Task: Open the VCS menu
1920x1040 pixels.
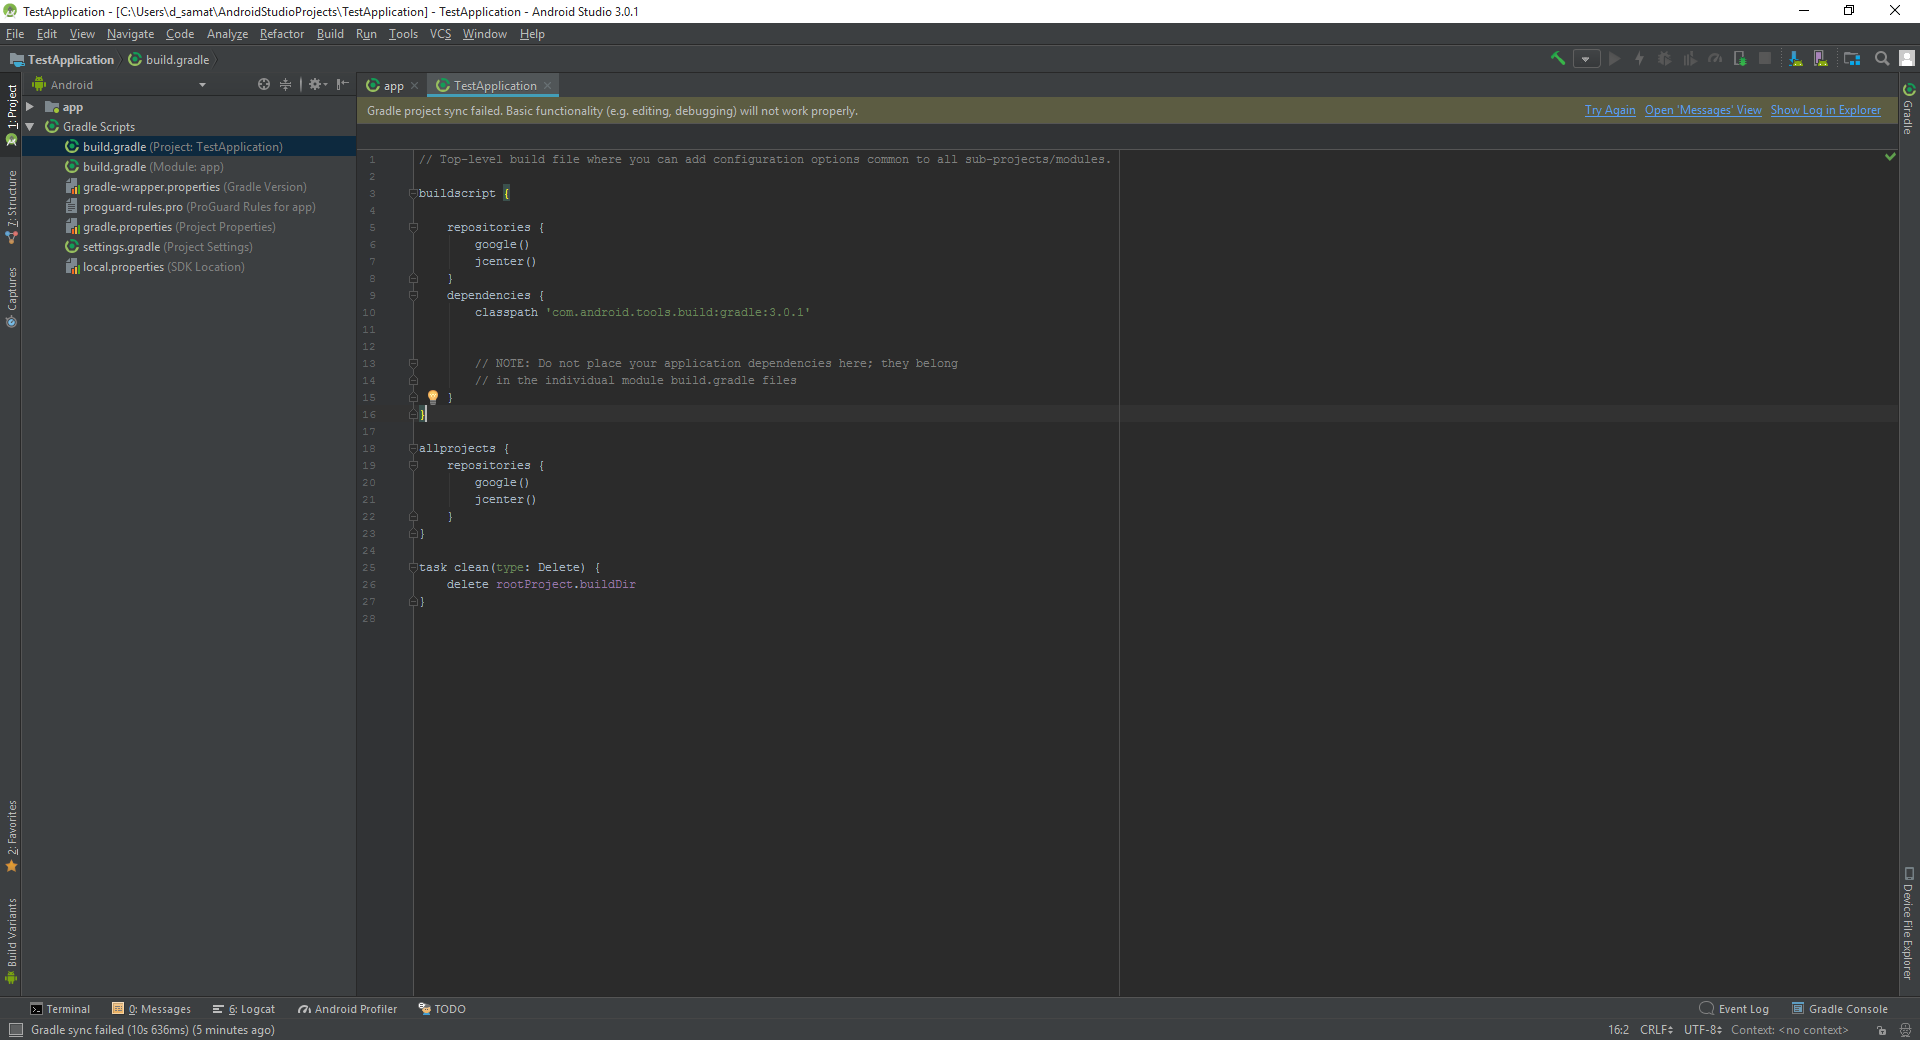Action: pos(440,34)
